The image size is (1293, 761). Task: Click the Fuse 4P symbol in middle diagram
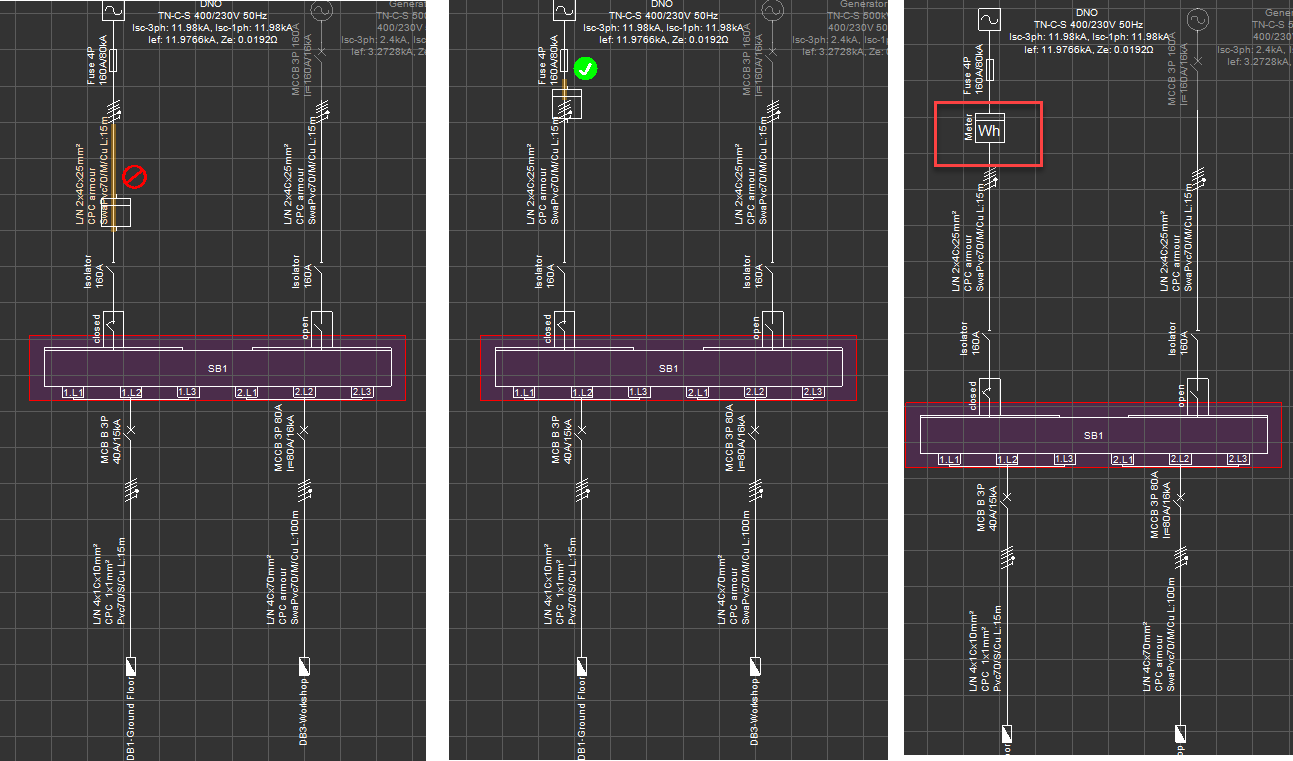tap(564, 60)
